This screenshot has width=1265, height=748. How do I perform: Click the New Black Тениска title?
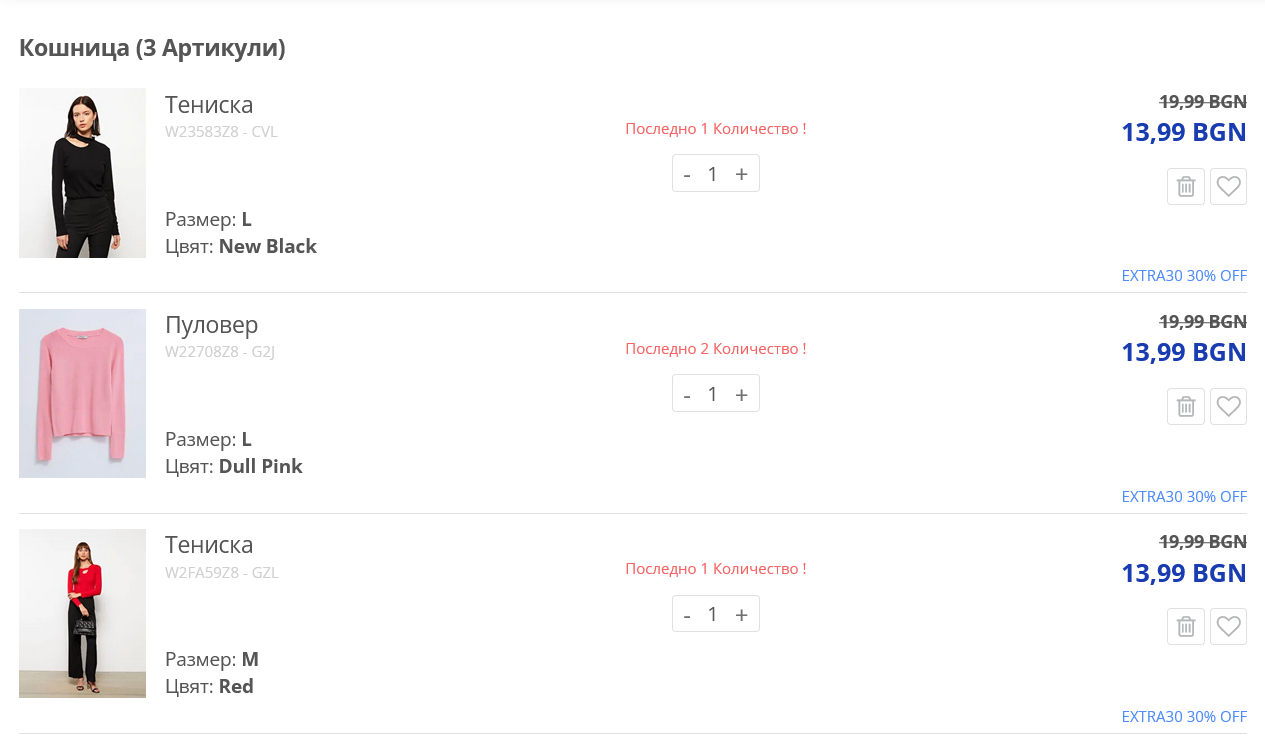click(x=209, y=105)
